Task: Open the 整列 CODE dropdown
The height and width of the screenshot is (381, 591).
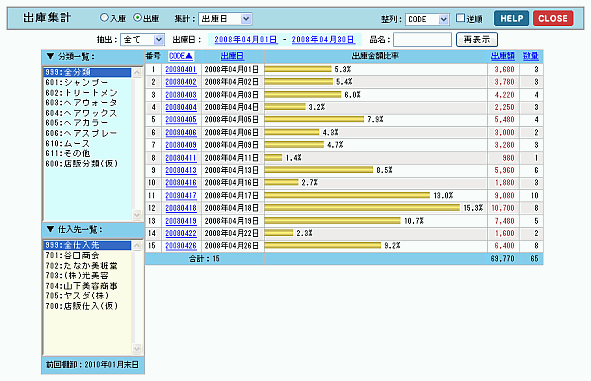Action: tap(427, 19)
